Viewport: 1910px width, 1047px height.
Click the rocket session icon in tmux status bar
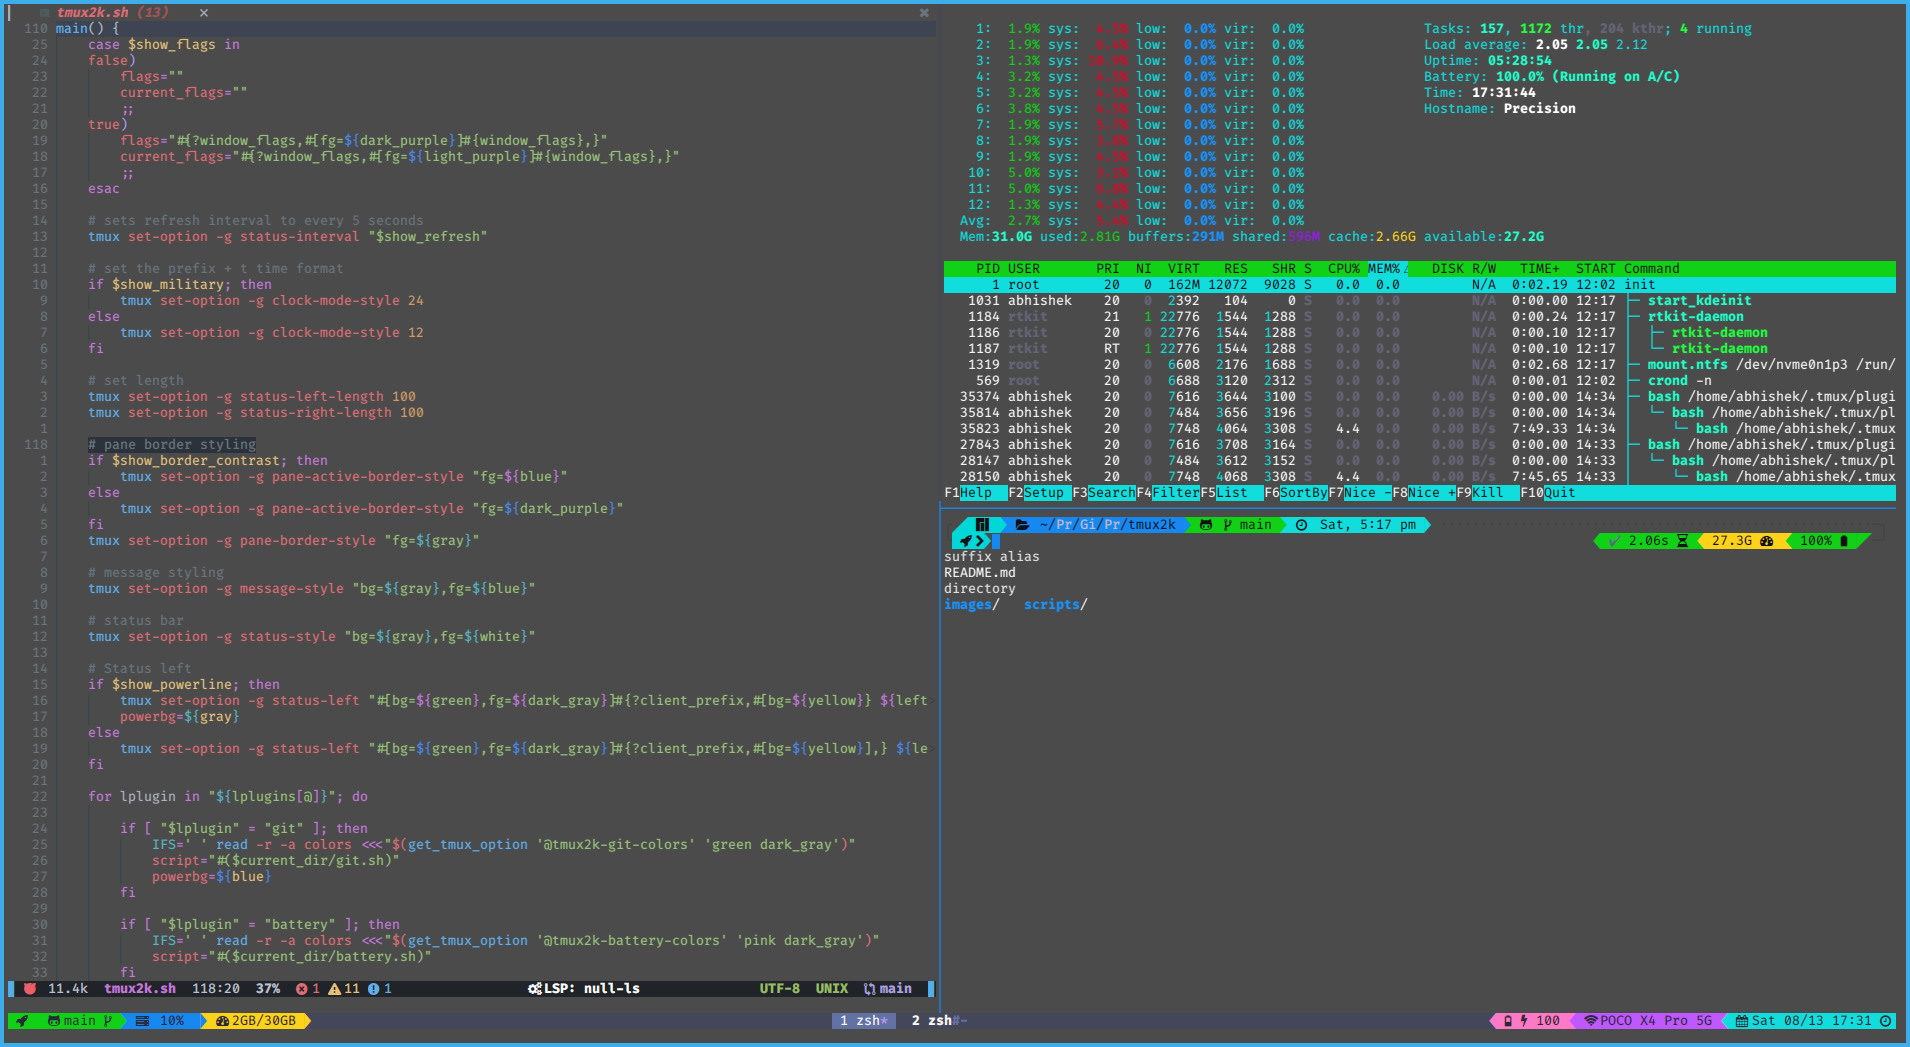pos(23,1021)
